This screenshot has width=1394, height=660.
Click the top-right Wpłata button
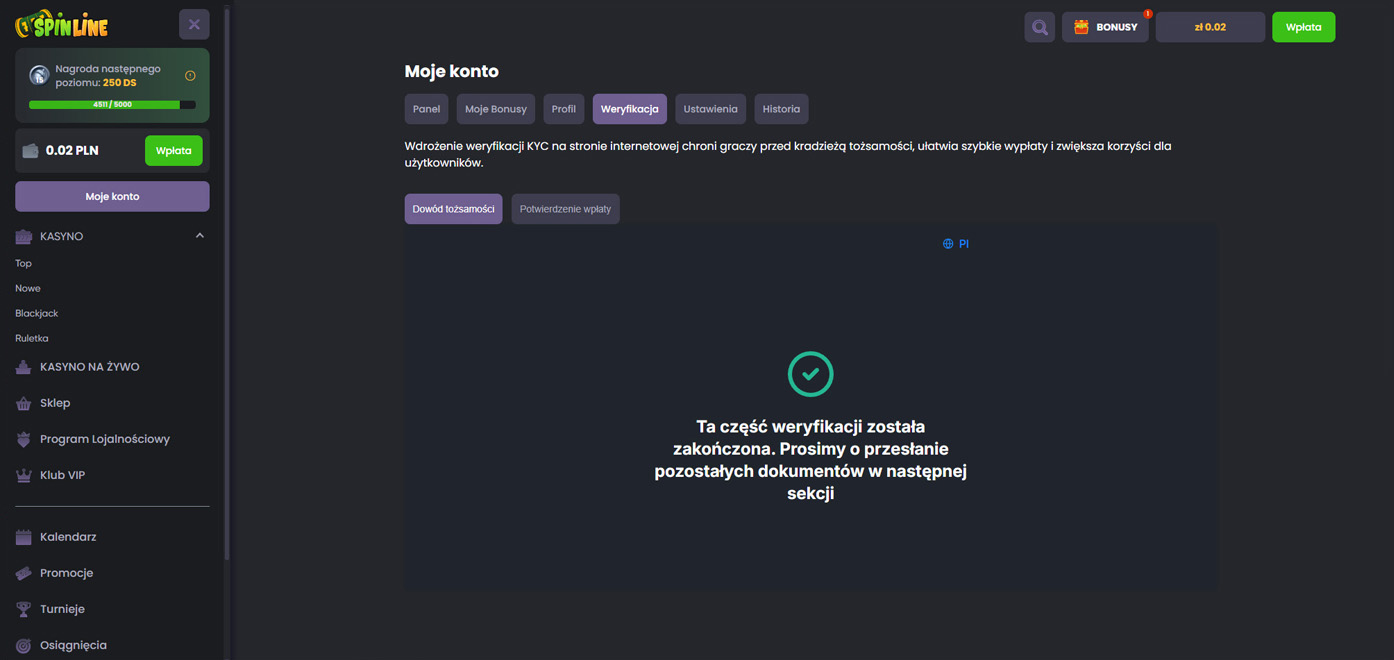[x=1302, y=27]
